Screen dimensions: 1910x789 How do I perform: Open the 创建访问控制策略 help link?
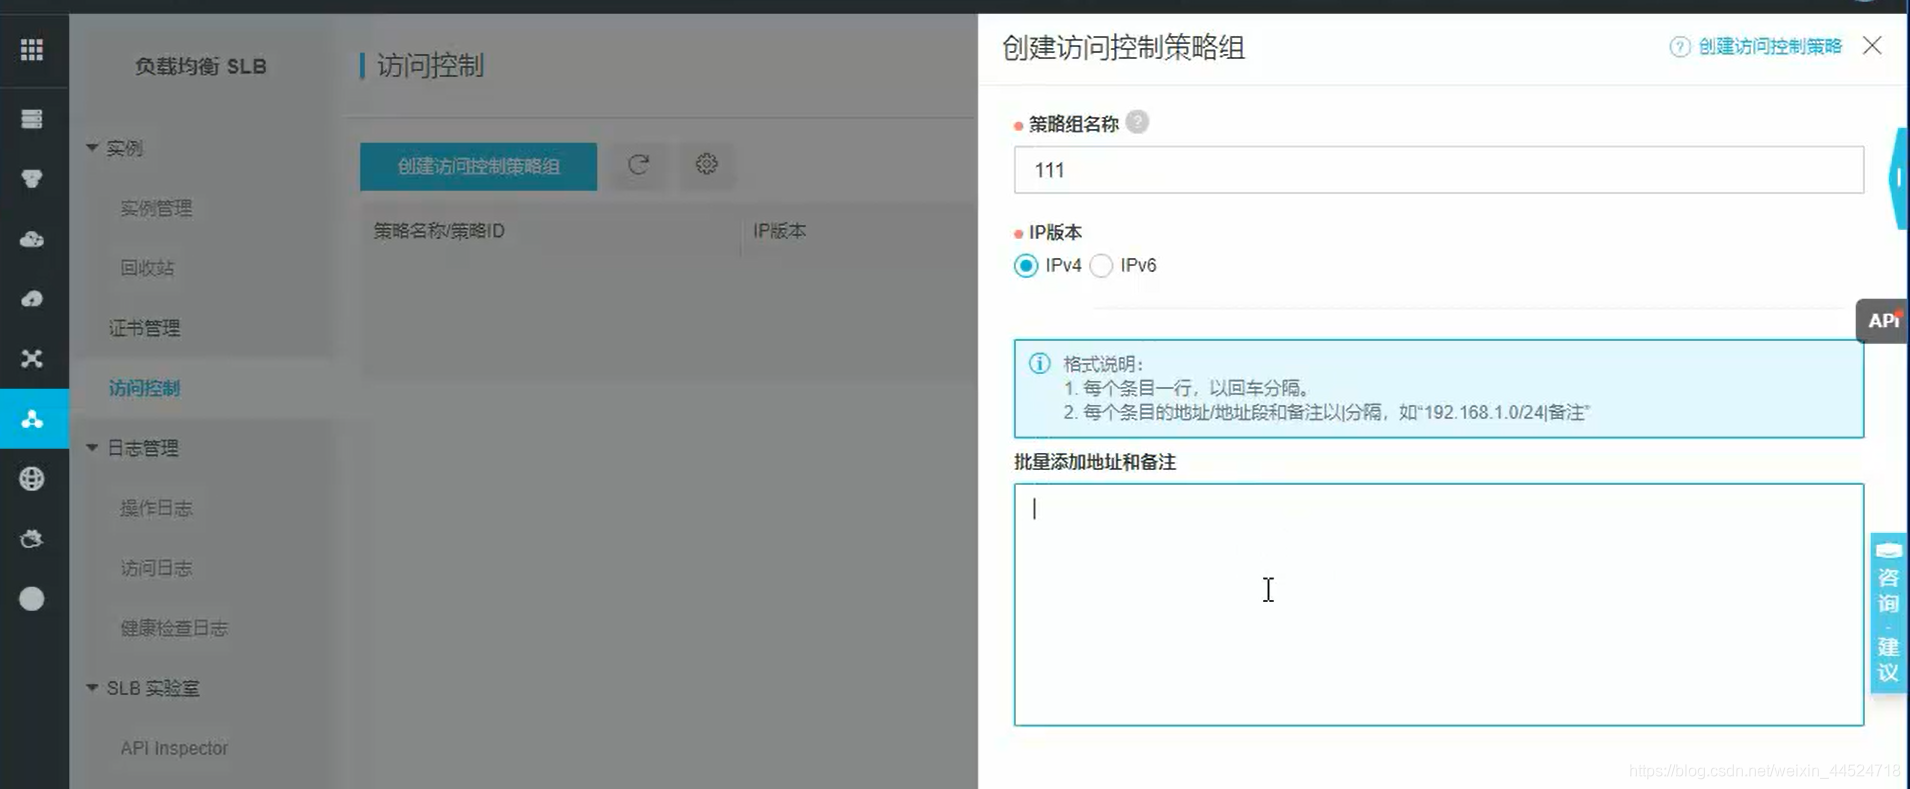pos(1769,46)
